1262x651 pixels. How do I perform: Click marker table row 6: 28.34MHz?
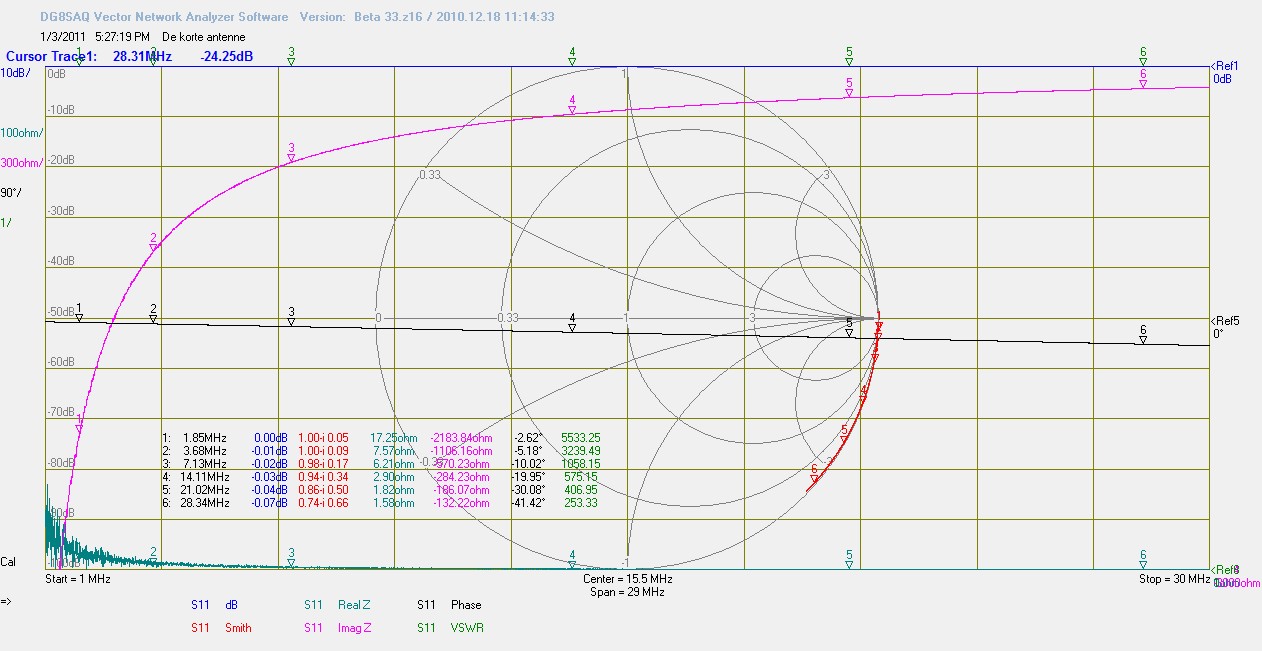click(381, 503)
